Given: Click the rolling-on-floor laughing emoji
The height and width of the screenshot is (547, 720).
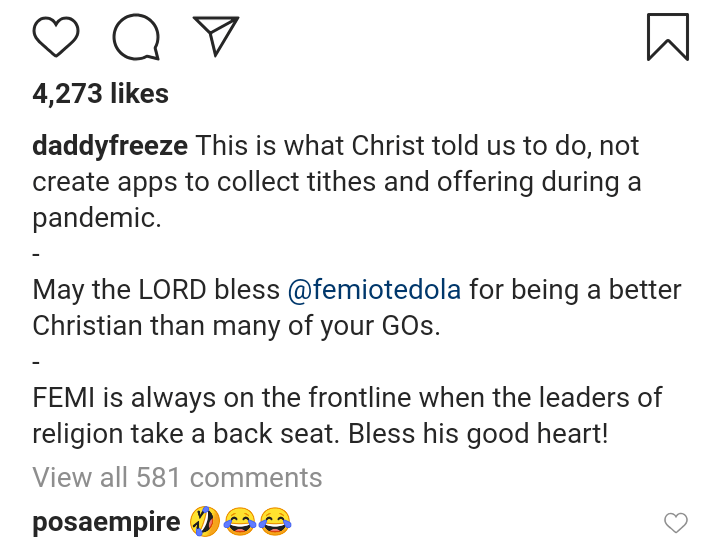Looking at the screenshot, I should pyautogui.click(x=207, y=521).
